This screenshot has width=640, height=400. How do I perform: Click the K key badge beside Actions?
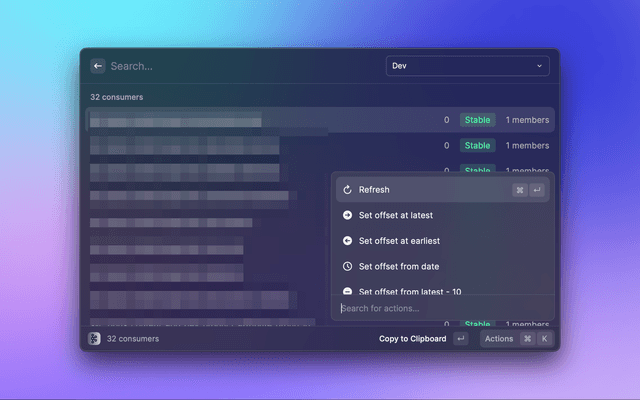point(544,339)
